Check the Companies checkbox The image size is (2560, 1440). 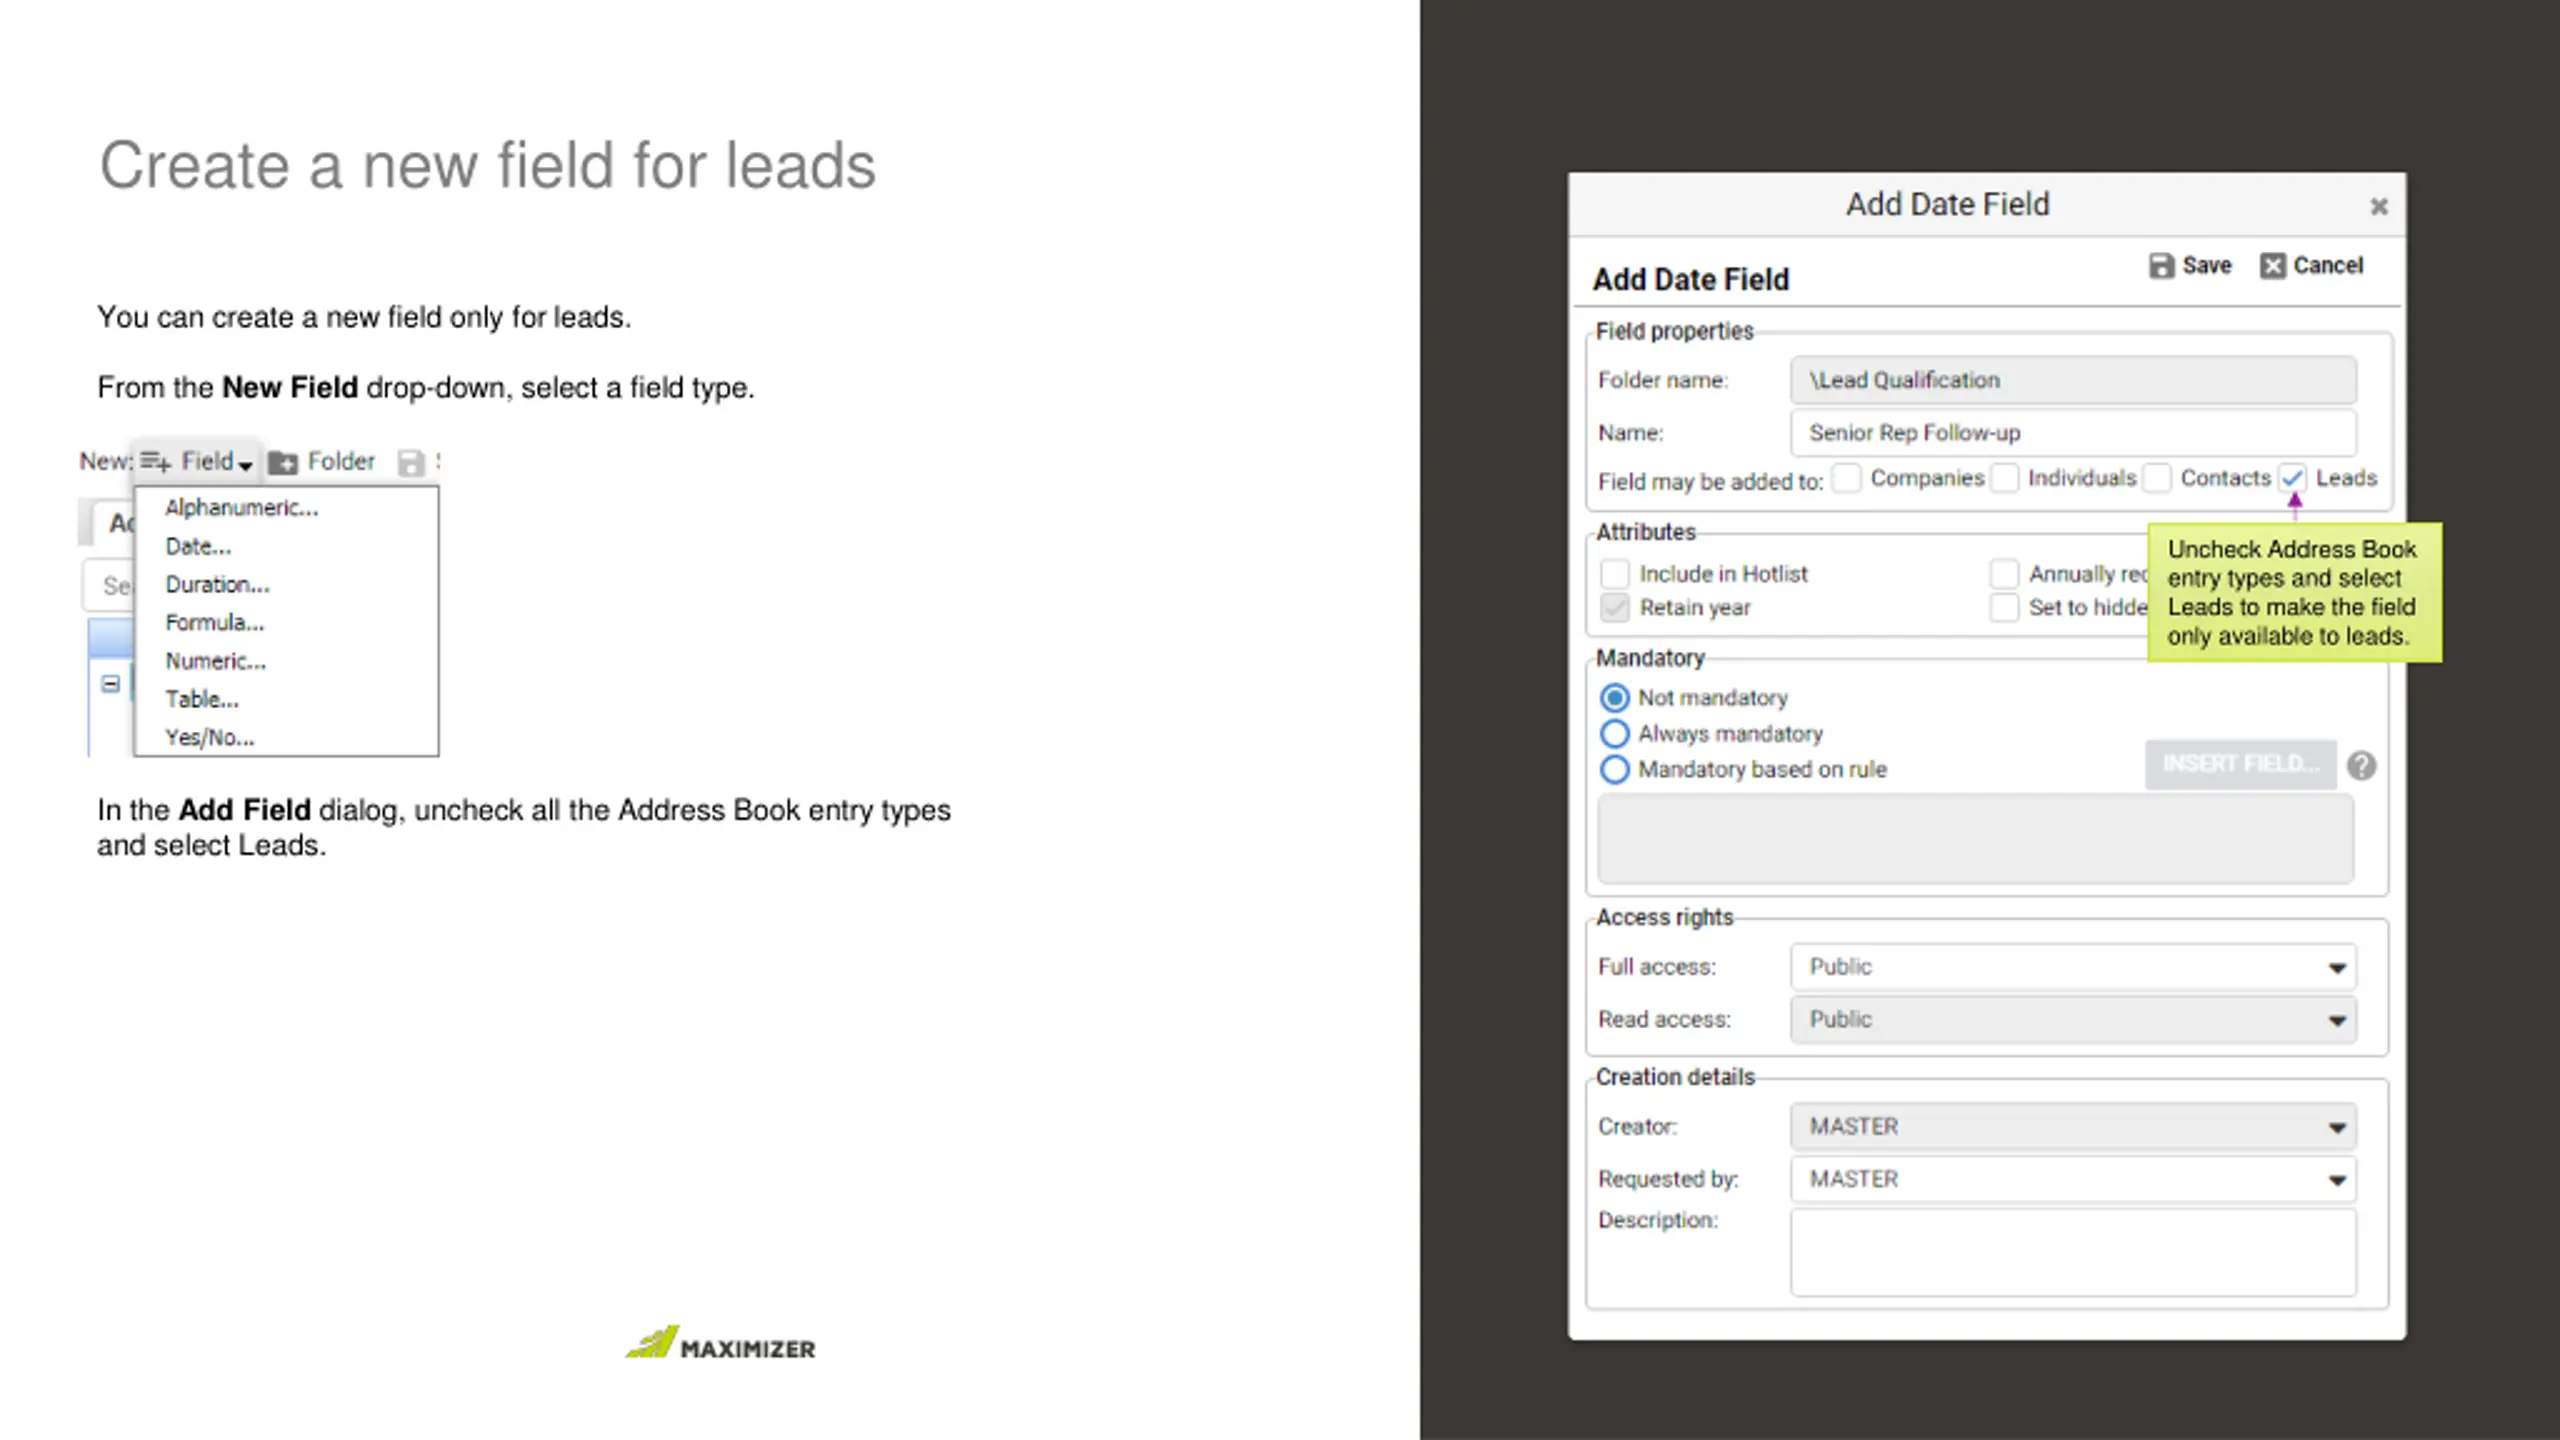click(1847, 478)
